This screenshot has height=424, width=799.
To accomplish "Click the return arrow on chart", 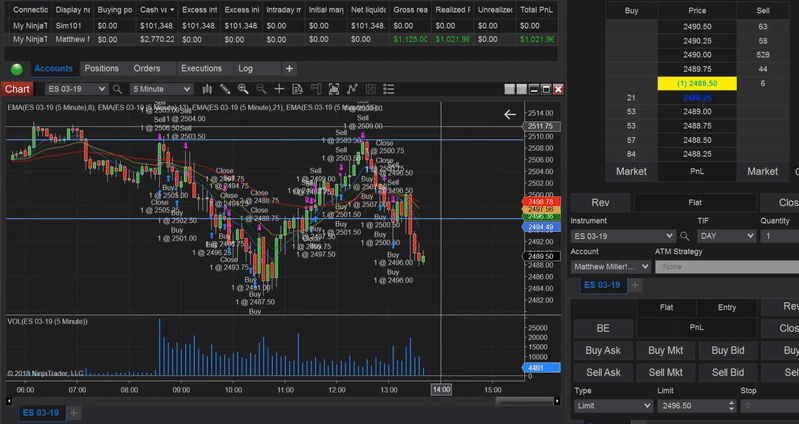I will coord(510,115).
